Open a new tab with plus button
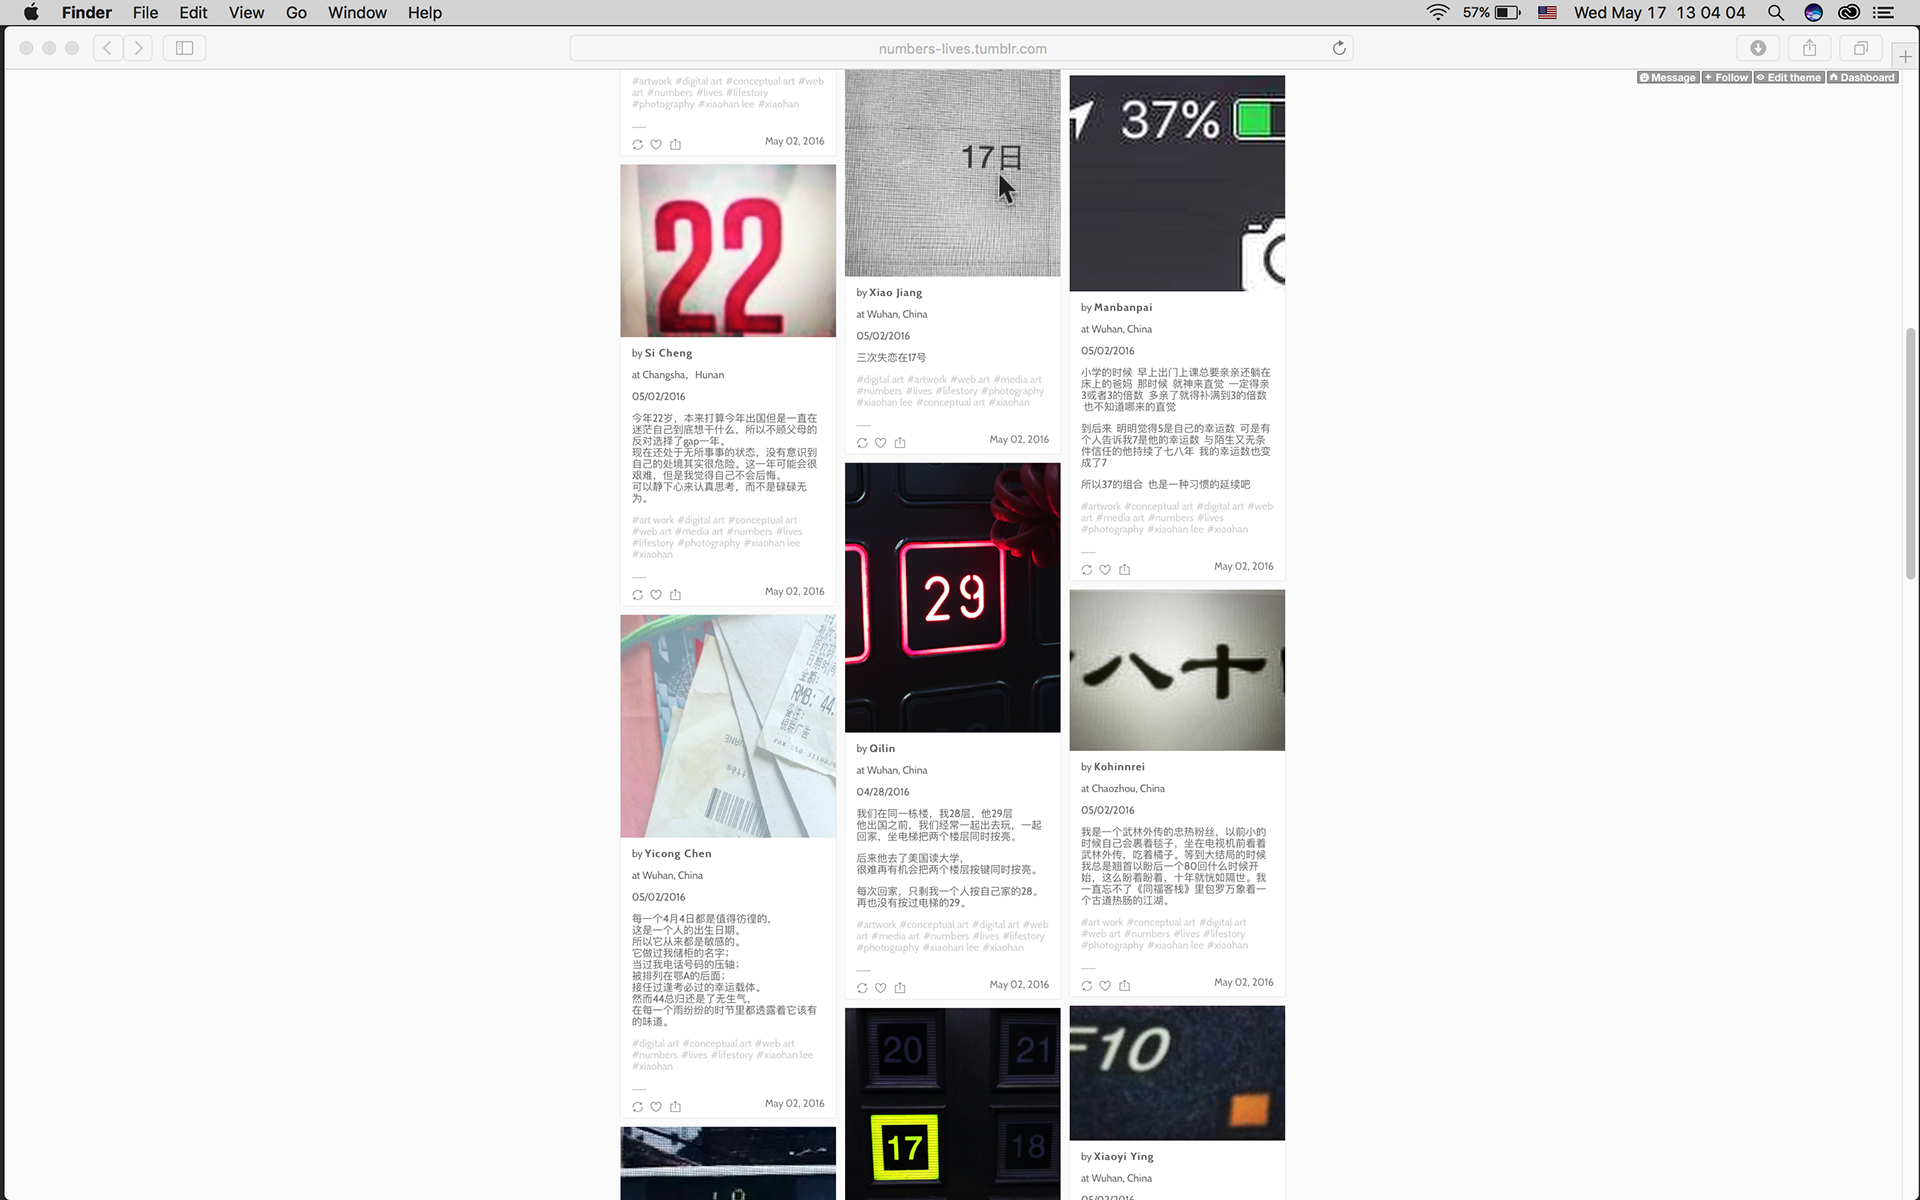 1905,56
